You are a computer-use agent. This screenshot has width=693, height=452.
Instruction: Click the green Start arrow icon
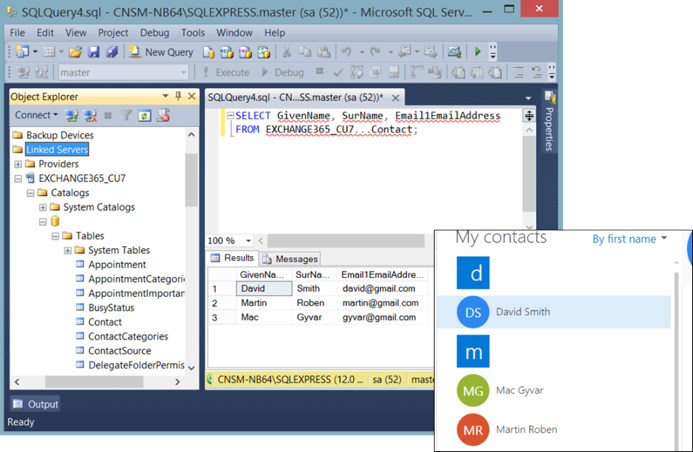coord(477,52)
